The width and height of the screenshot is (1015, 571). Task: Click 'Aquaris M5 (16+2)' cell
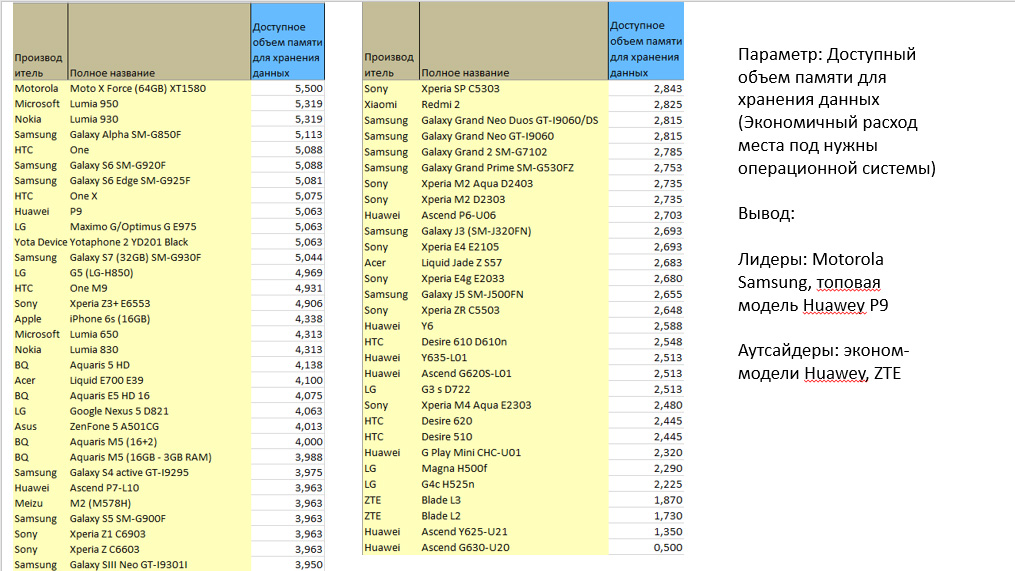[159, 442]
